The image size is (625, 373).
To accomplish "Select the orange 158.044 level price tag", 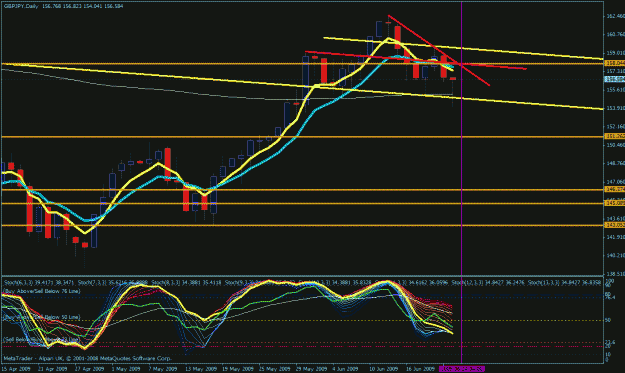I will coord(615,63).
